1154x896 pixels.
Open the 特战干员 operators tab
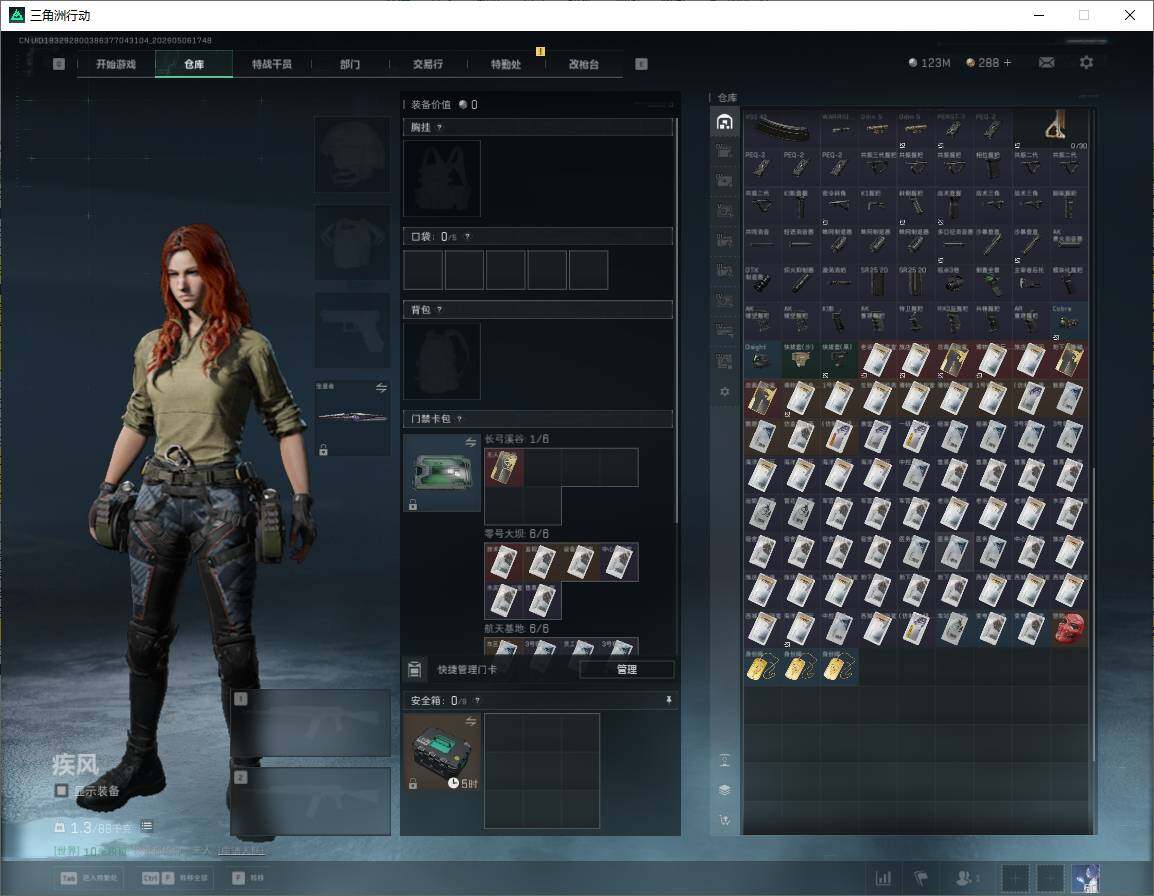[272, 64]
